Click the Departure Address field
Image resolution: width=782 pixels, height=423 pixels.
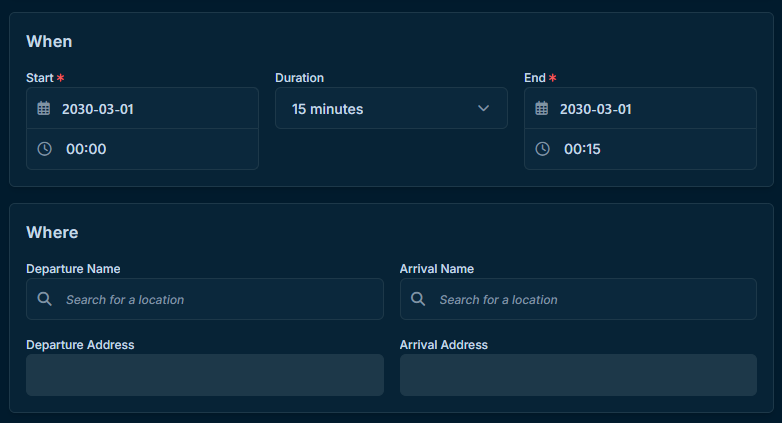205,375
